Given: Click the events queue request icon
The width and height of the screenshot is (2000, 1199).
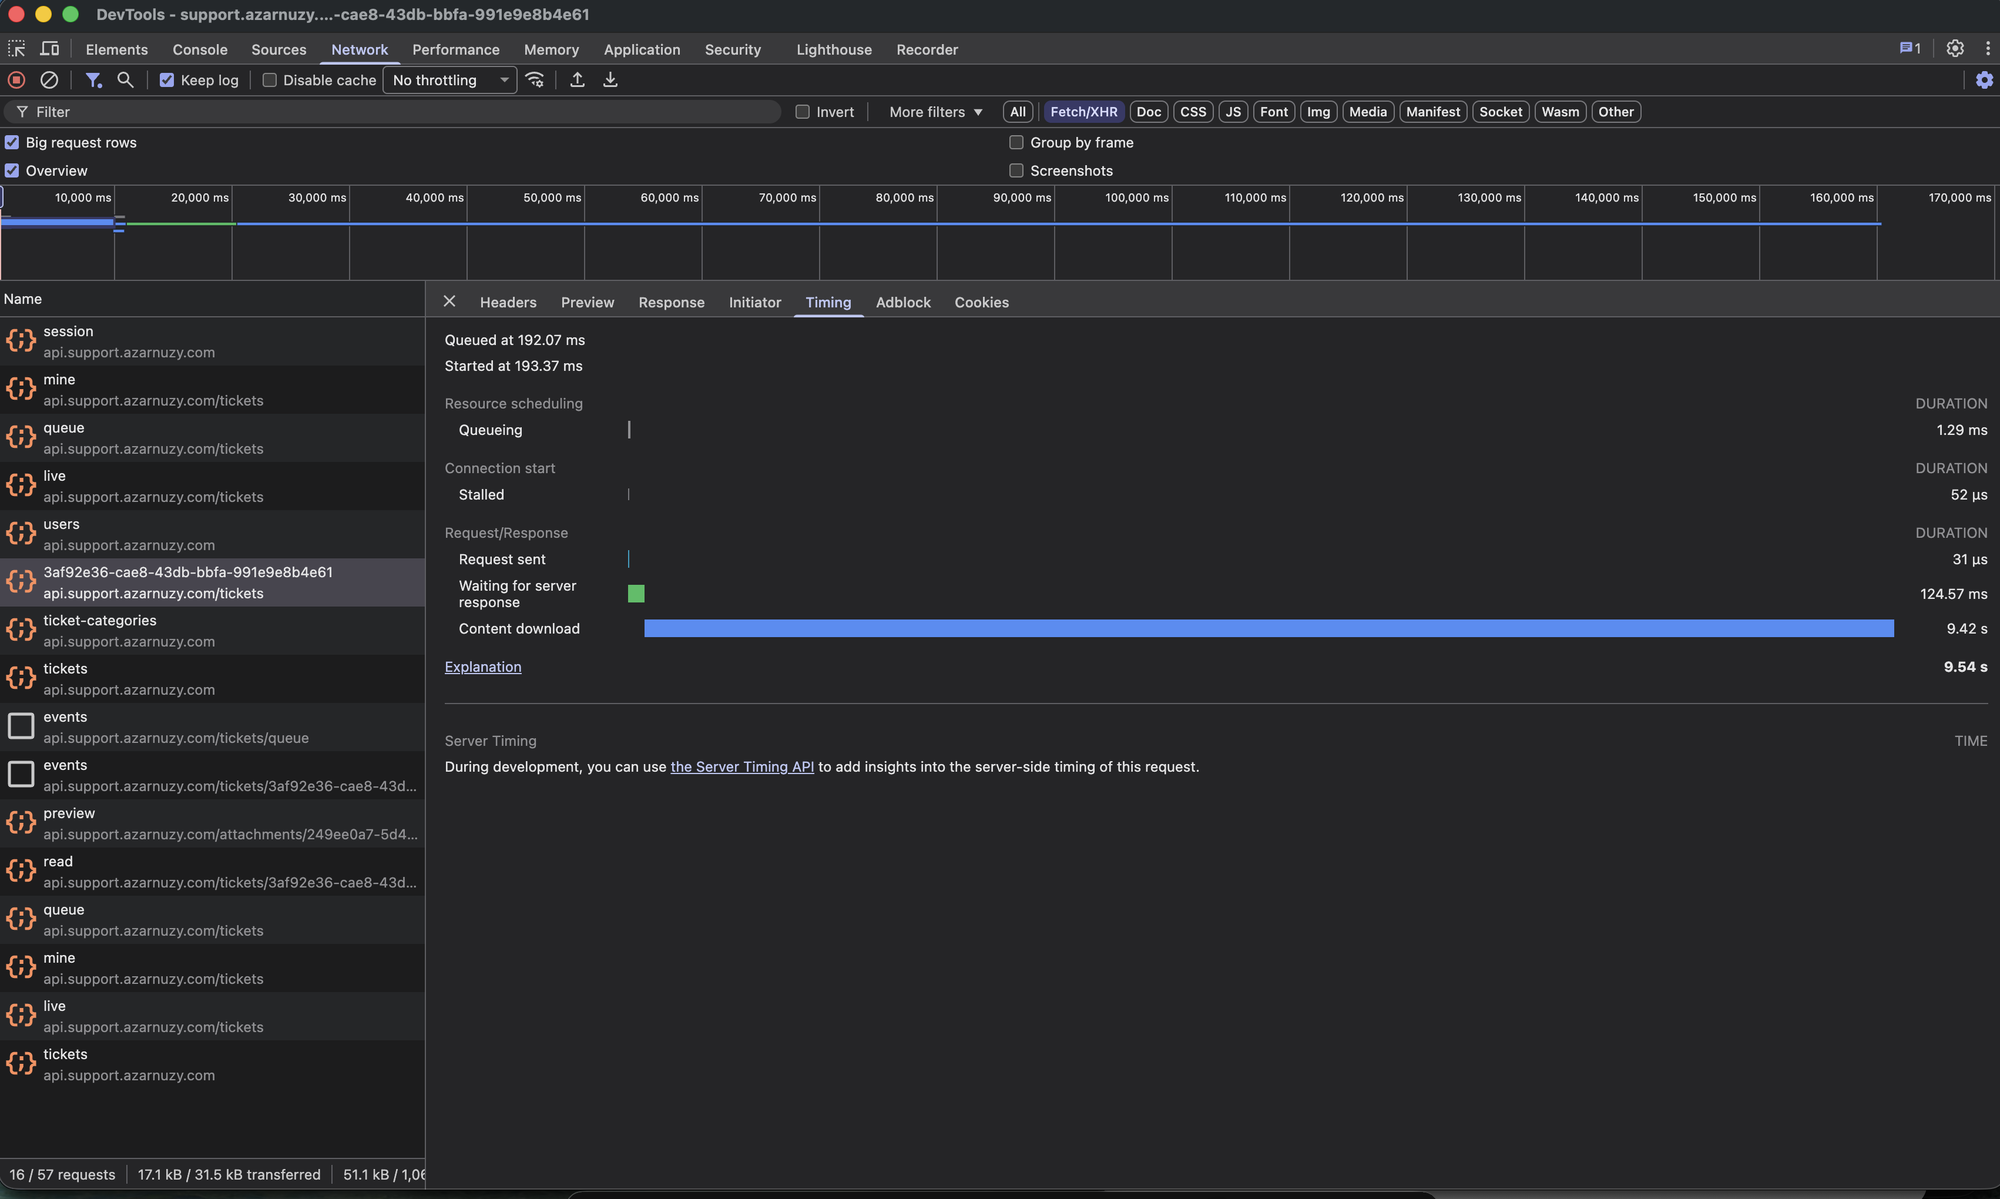Looking at the screenshot, I should pos(21,727).
